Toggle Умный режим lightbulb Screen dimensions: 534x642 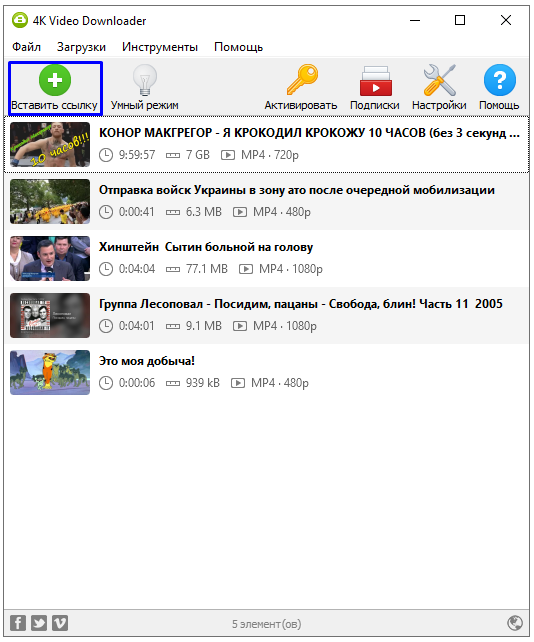point(145,88)
